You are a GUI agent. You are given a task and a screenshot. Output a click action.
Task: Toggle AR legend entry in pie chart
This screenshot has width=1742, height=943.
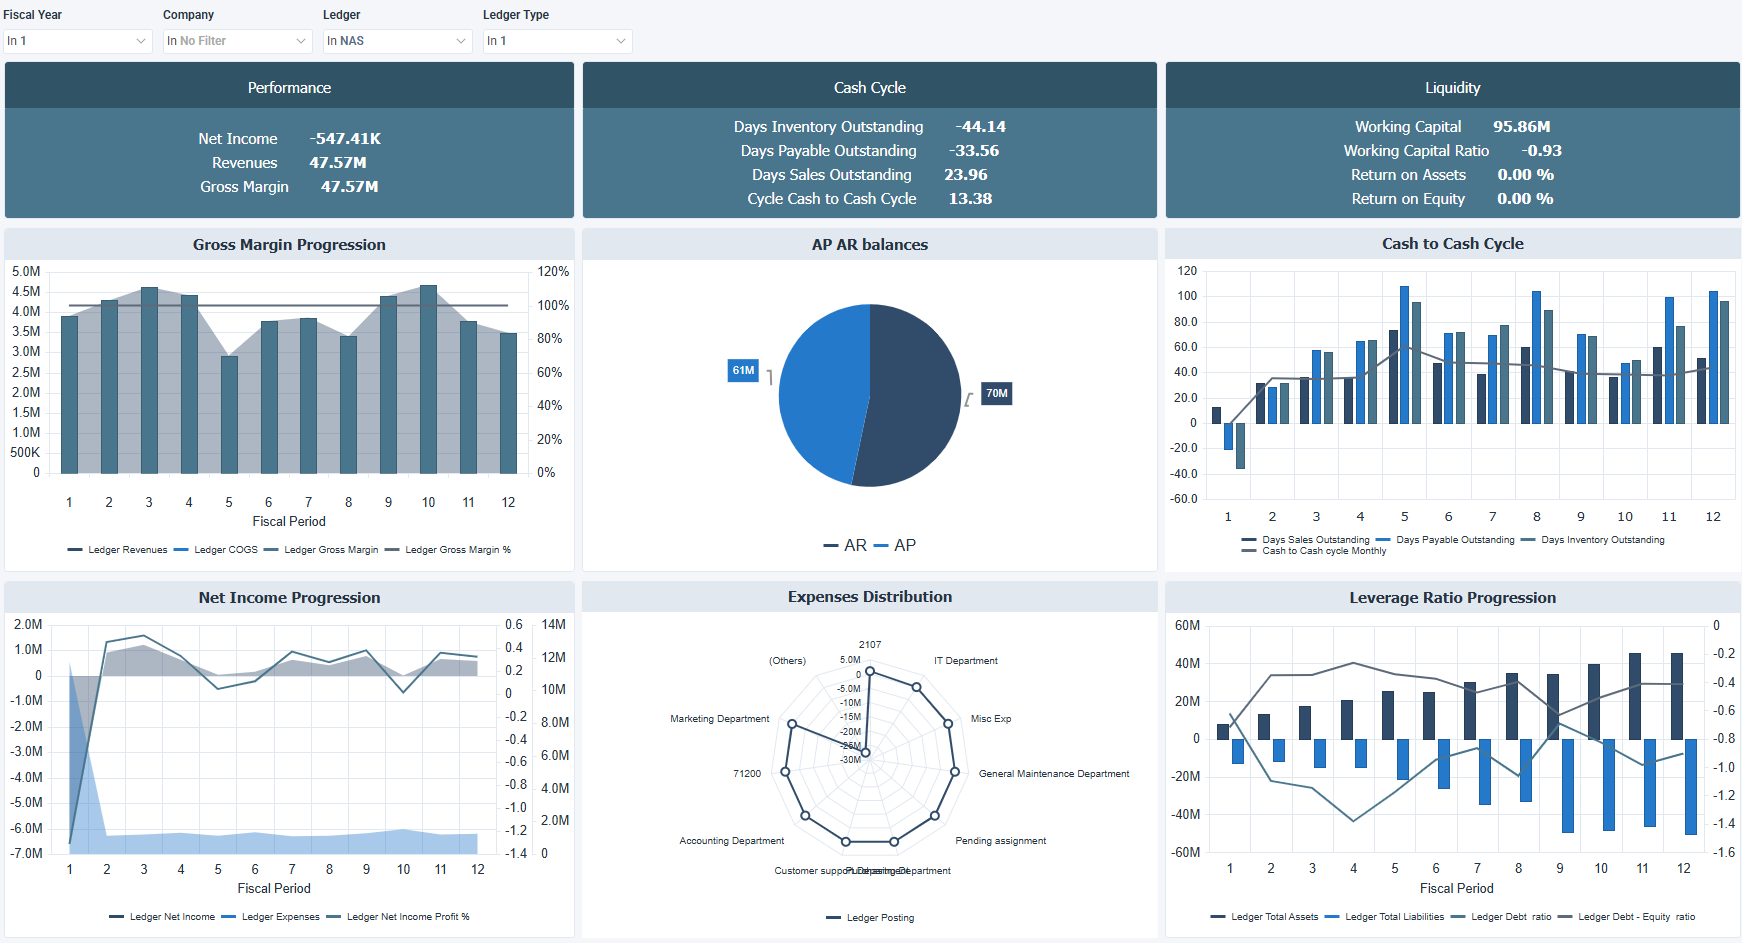point(845,545)
